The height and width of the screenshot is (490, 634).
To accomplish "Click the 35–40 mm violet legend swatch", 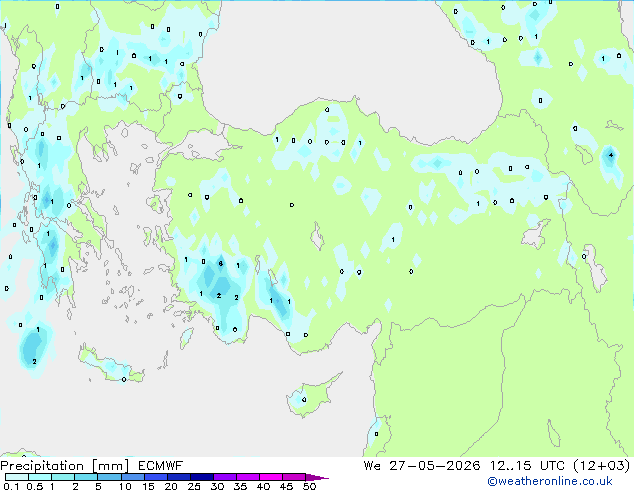I will pyautogui.click(x=247, y=477).
